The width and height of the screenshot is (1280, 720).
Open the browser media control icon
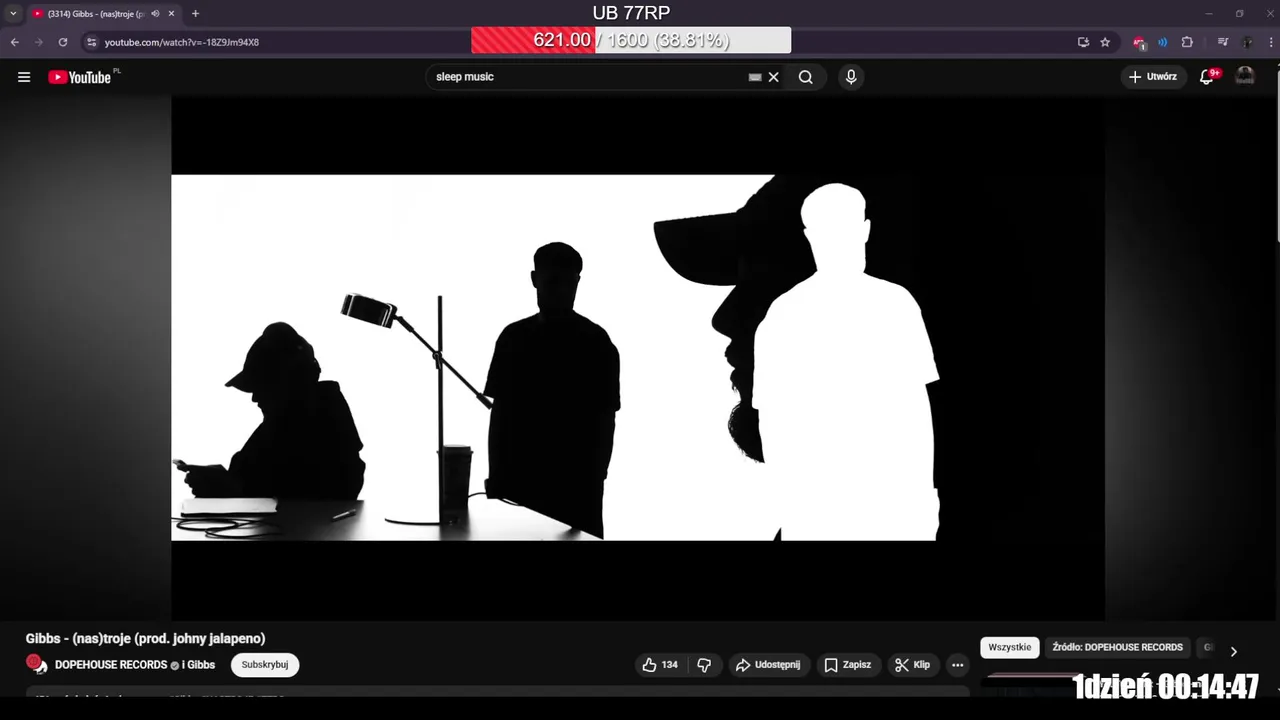click(x=1223, y=42)
